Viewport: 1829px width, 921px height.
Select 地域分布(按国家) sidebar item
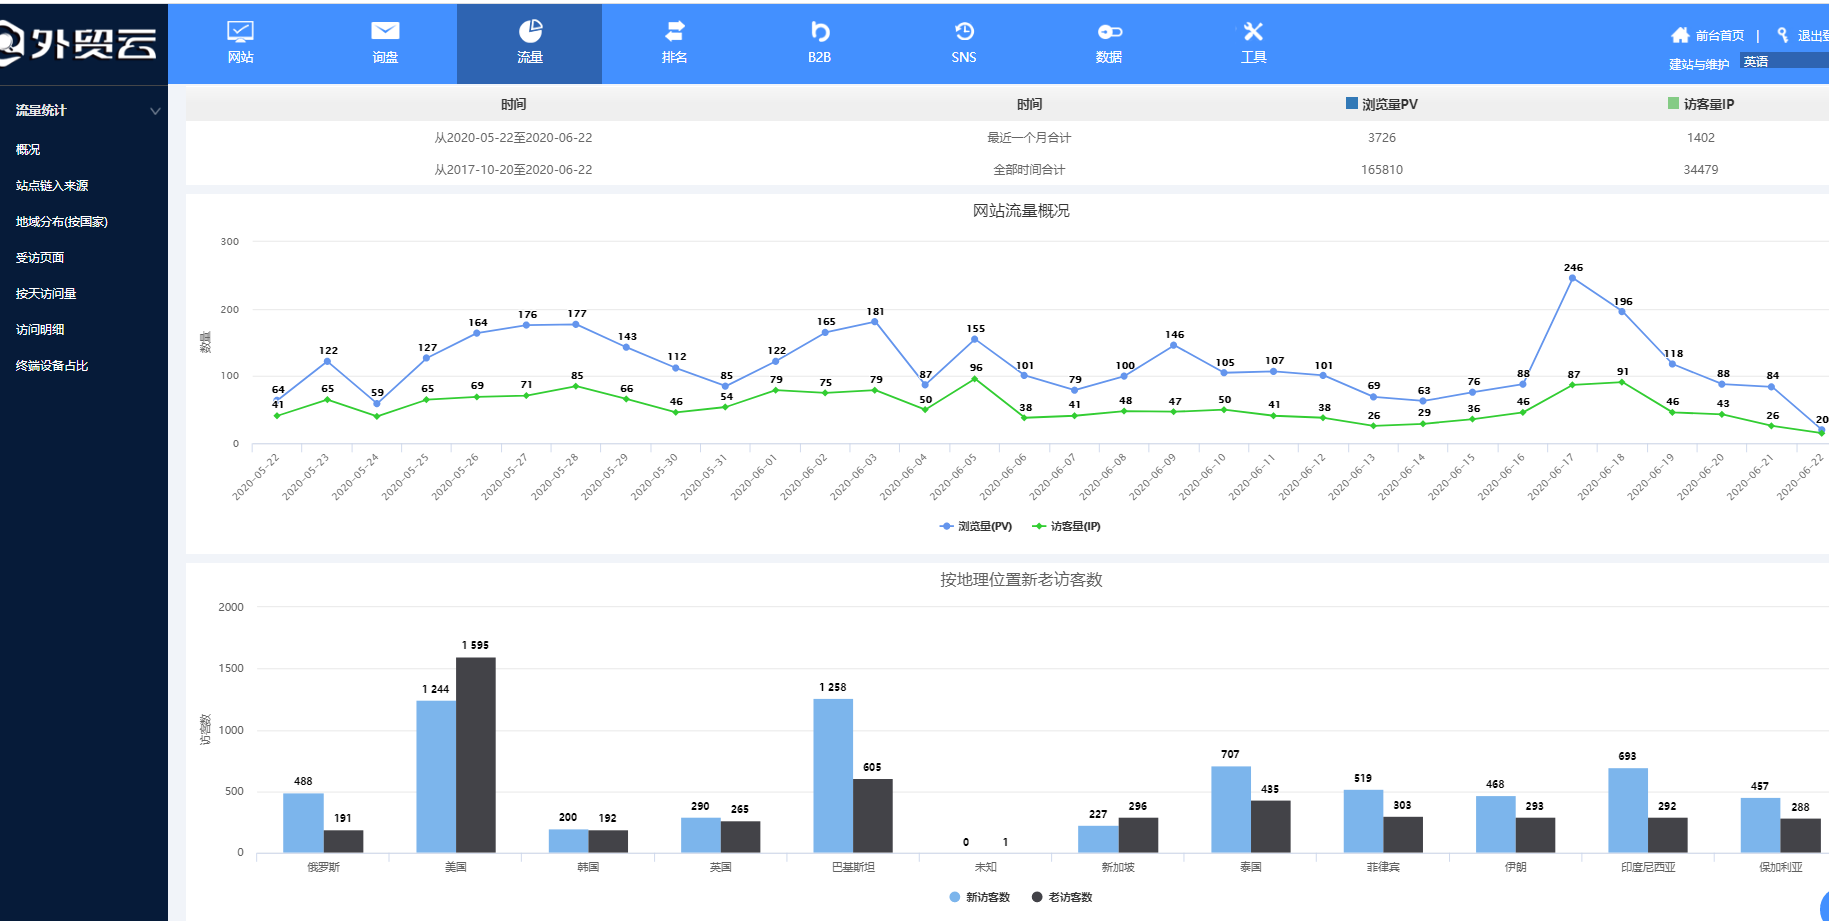61,222
